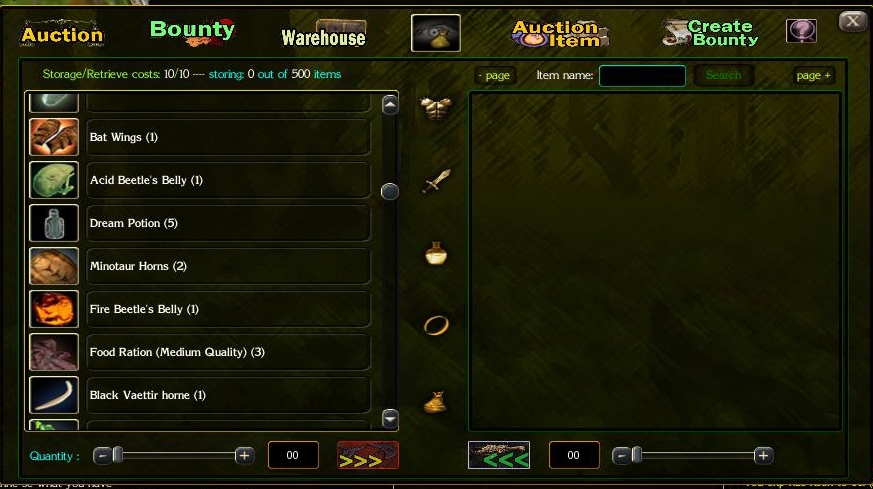Viewport: 873px width, 489px height.
Task: Select the gold ring category icon
Action: pyautogui.click(x=436, y=325)
